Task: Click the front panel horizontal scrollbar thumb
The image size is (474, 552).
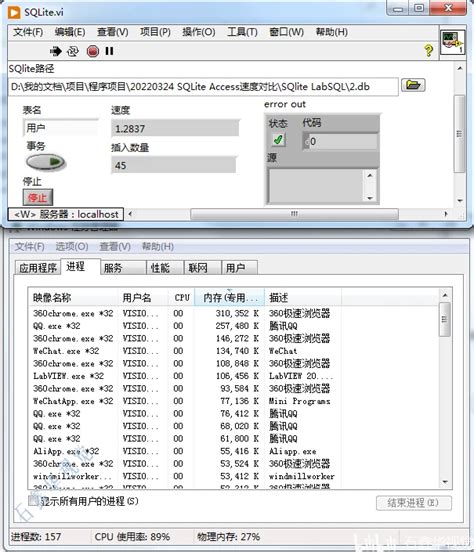Action: coord(294,214)
